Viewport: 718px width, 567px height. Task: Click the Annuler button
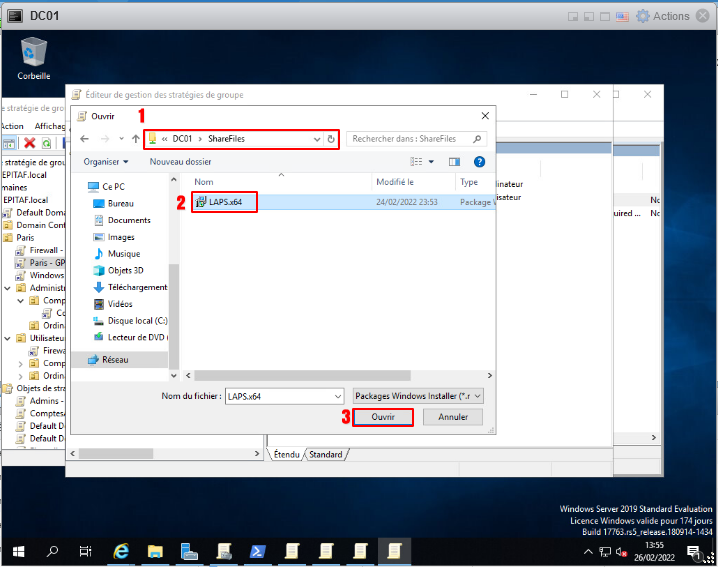[x=453, y=417]
